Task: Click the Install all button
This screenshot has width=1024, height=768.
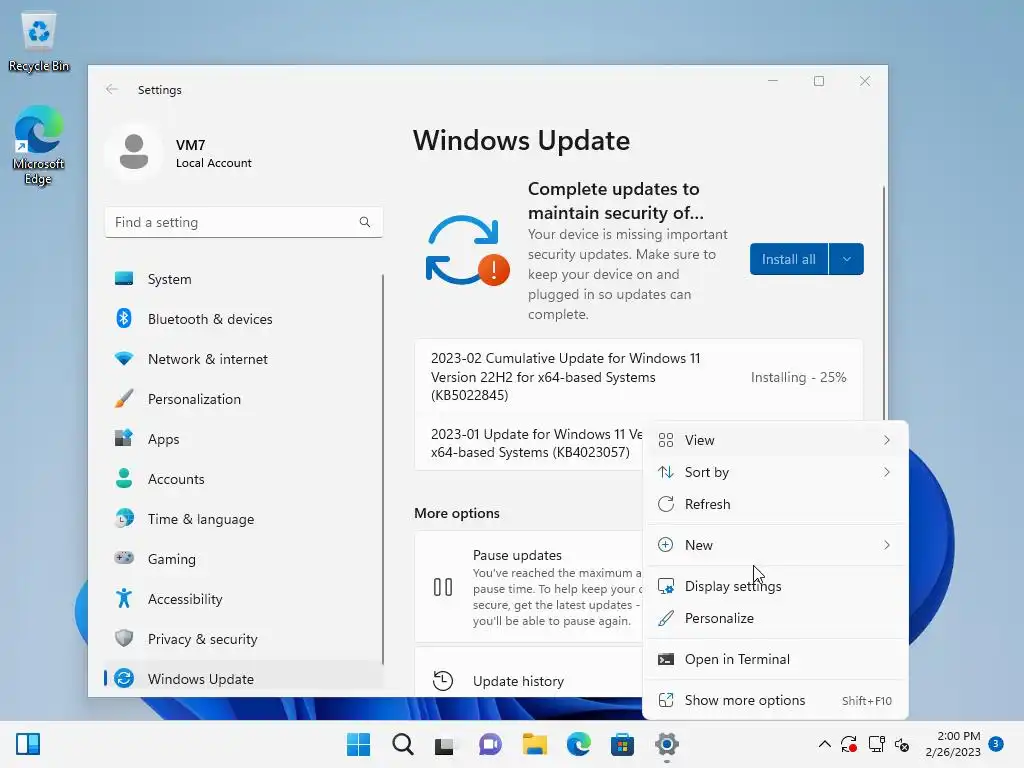Action: 789,259
